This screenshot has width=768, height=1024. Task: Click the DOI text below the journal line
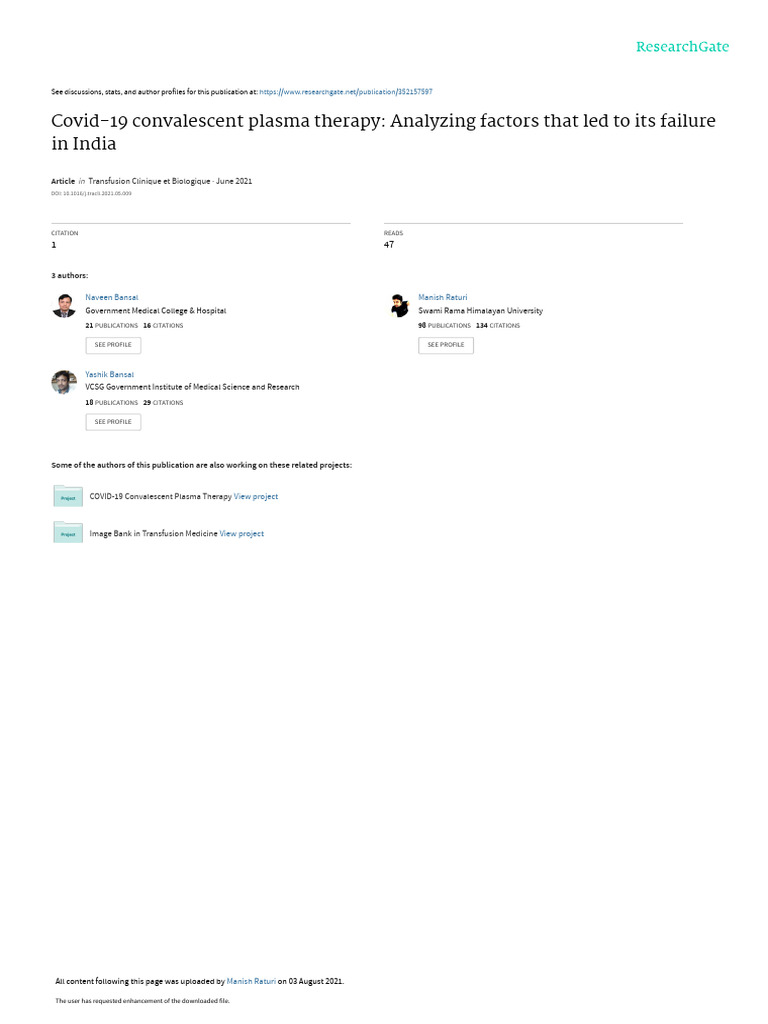point(91,193)
